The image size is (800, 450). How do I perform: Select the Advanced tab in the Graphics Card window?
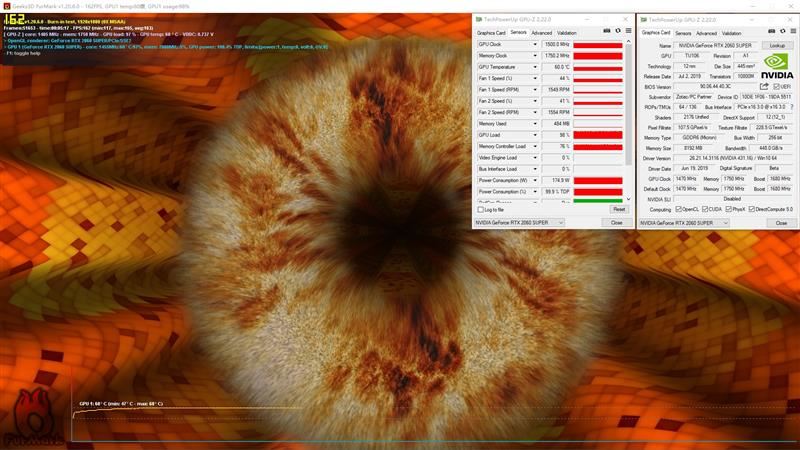point(706,33)
